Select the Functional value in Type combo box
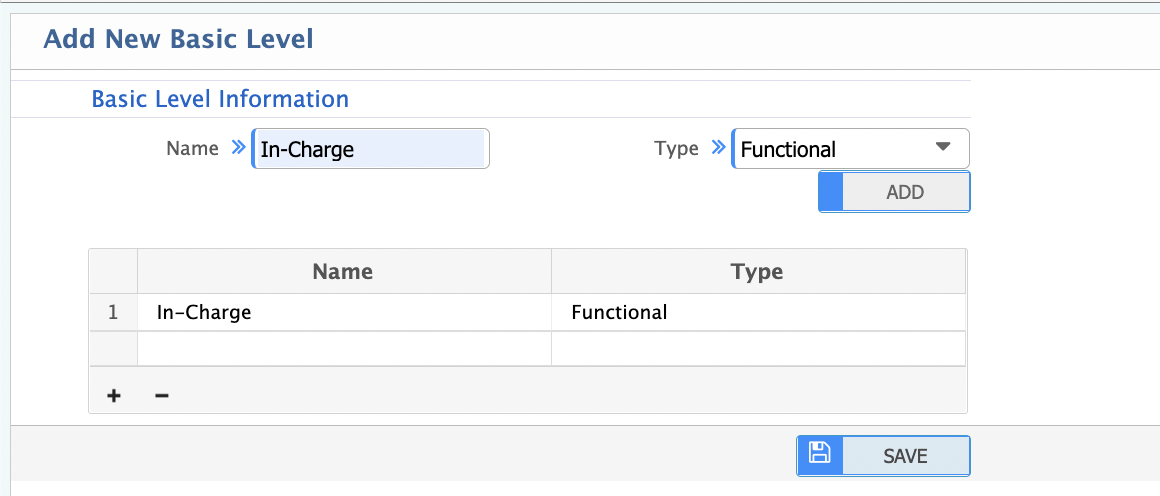This screenshot has width=1160, height=496. [x=851, y=149]
